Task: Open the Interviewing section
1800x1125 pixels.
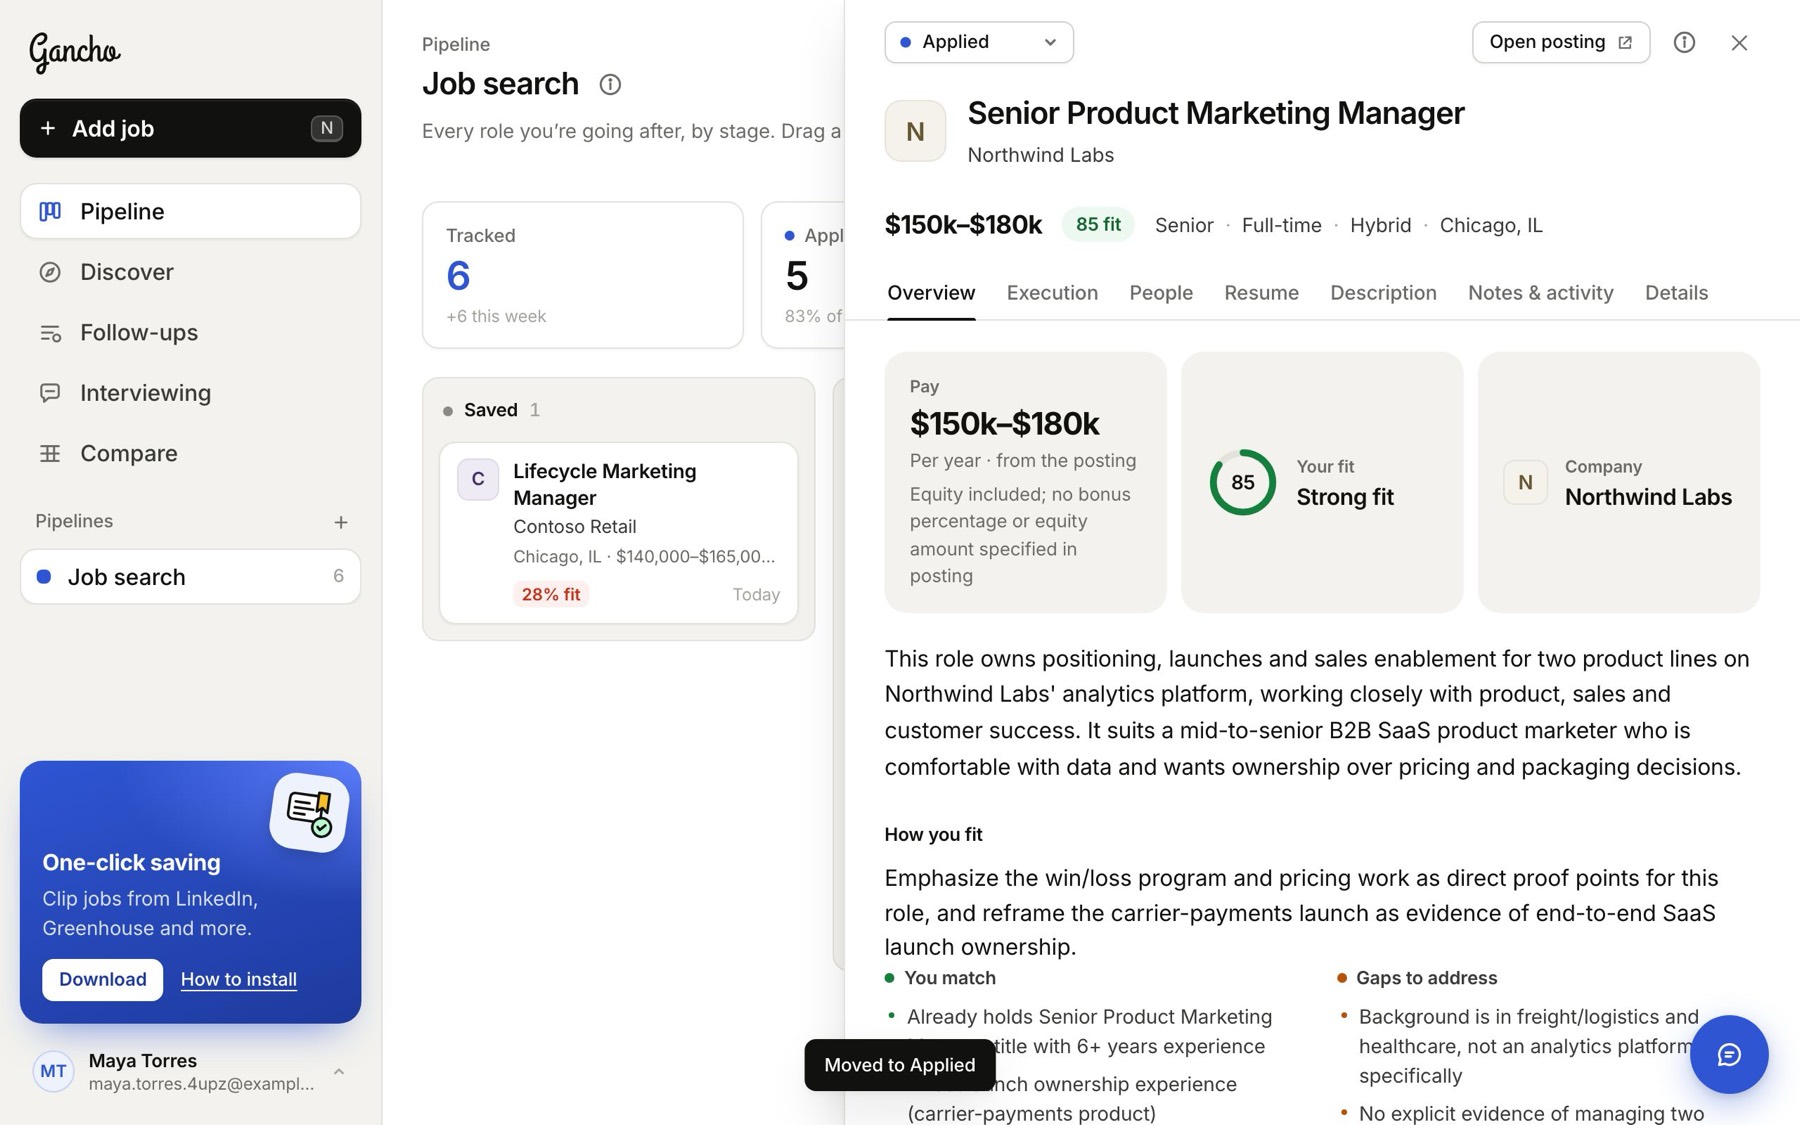Action: click(x=190, y=393)
